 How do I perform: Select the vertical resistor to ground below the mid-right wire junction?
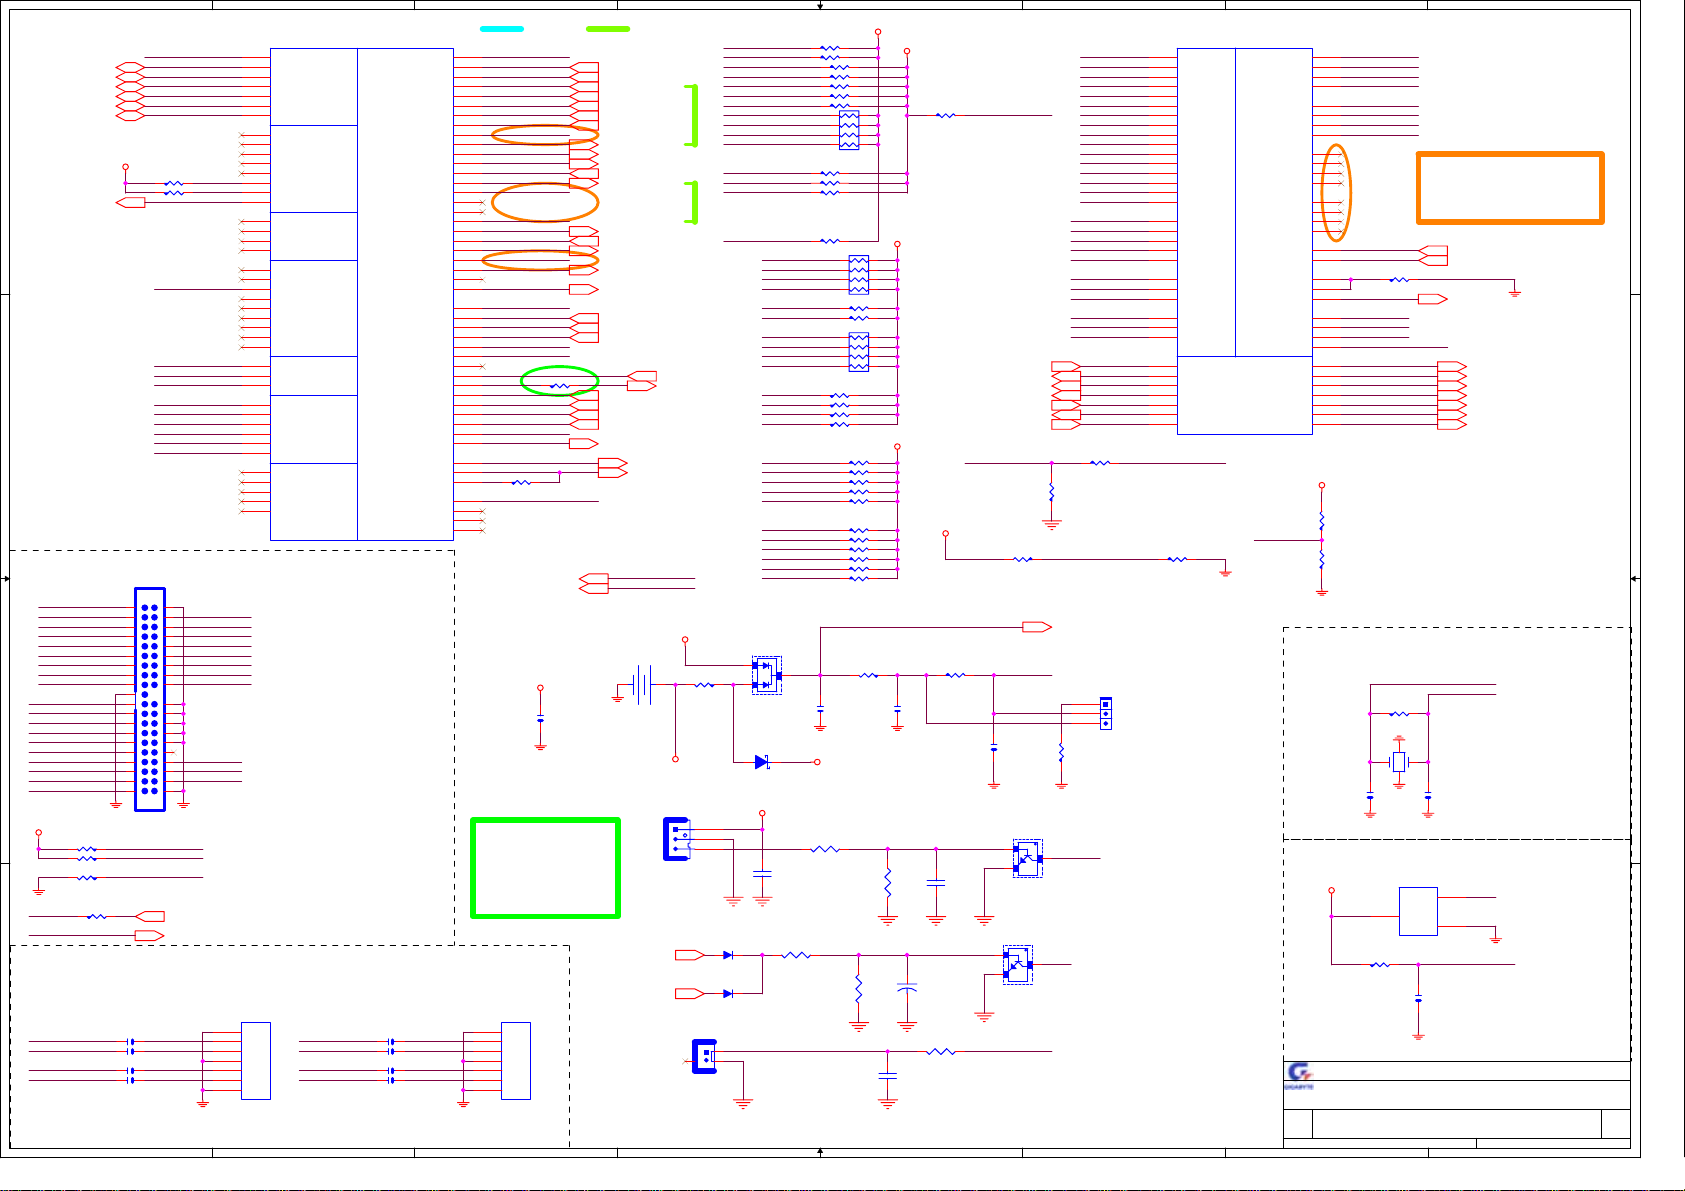pos(1051,492)
